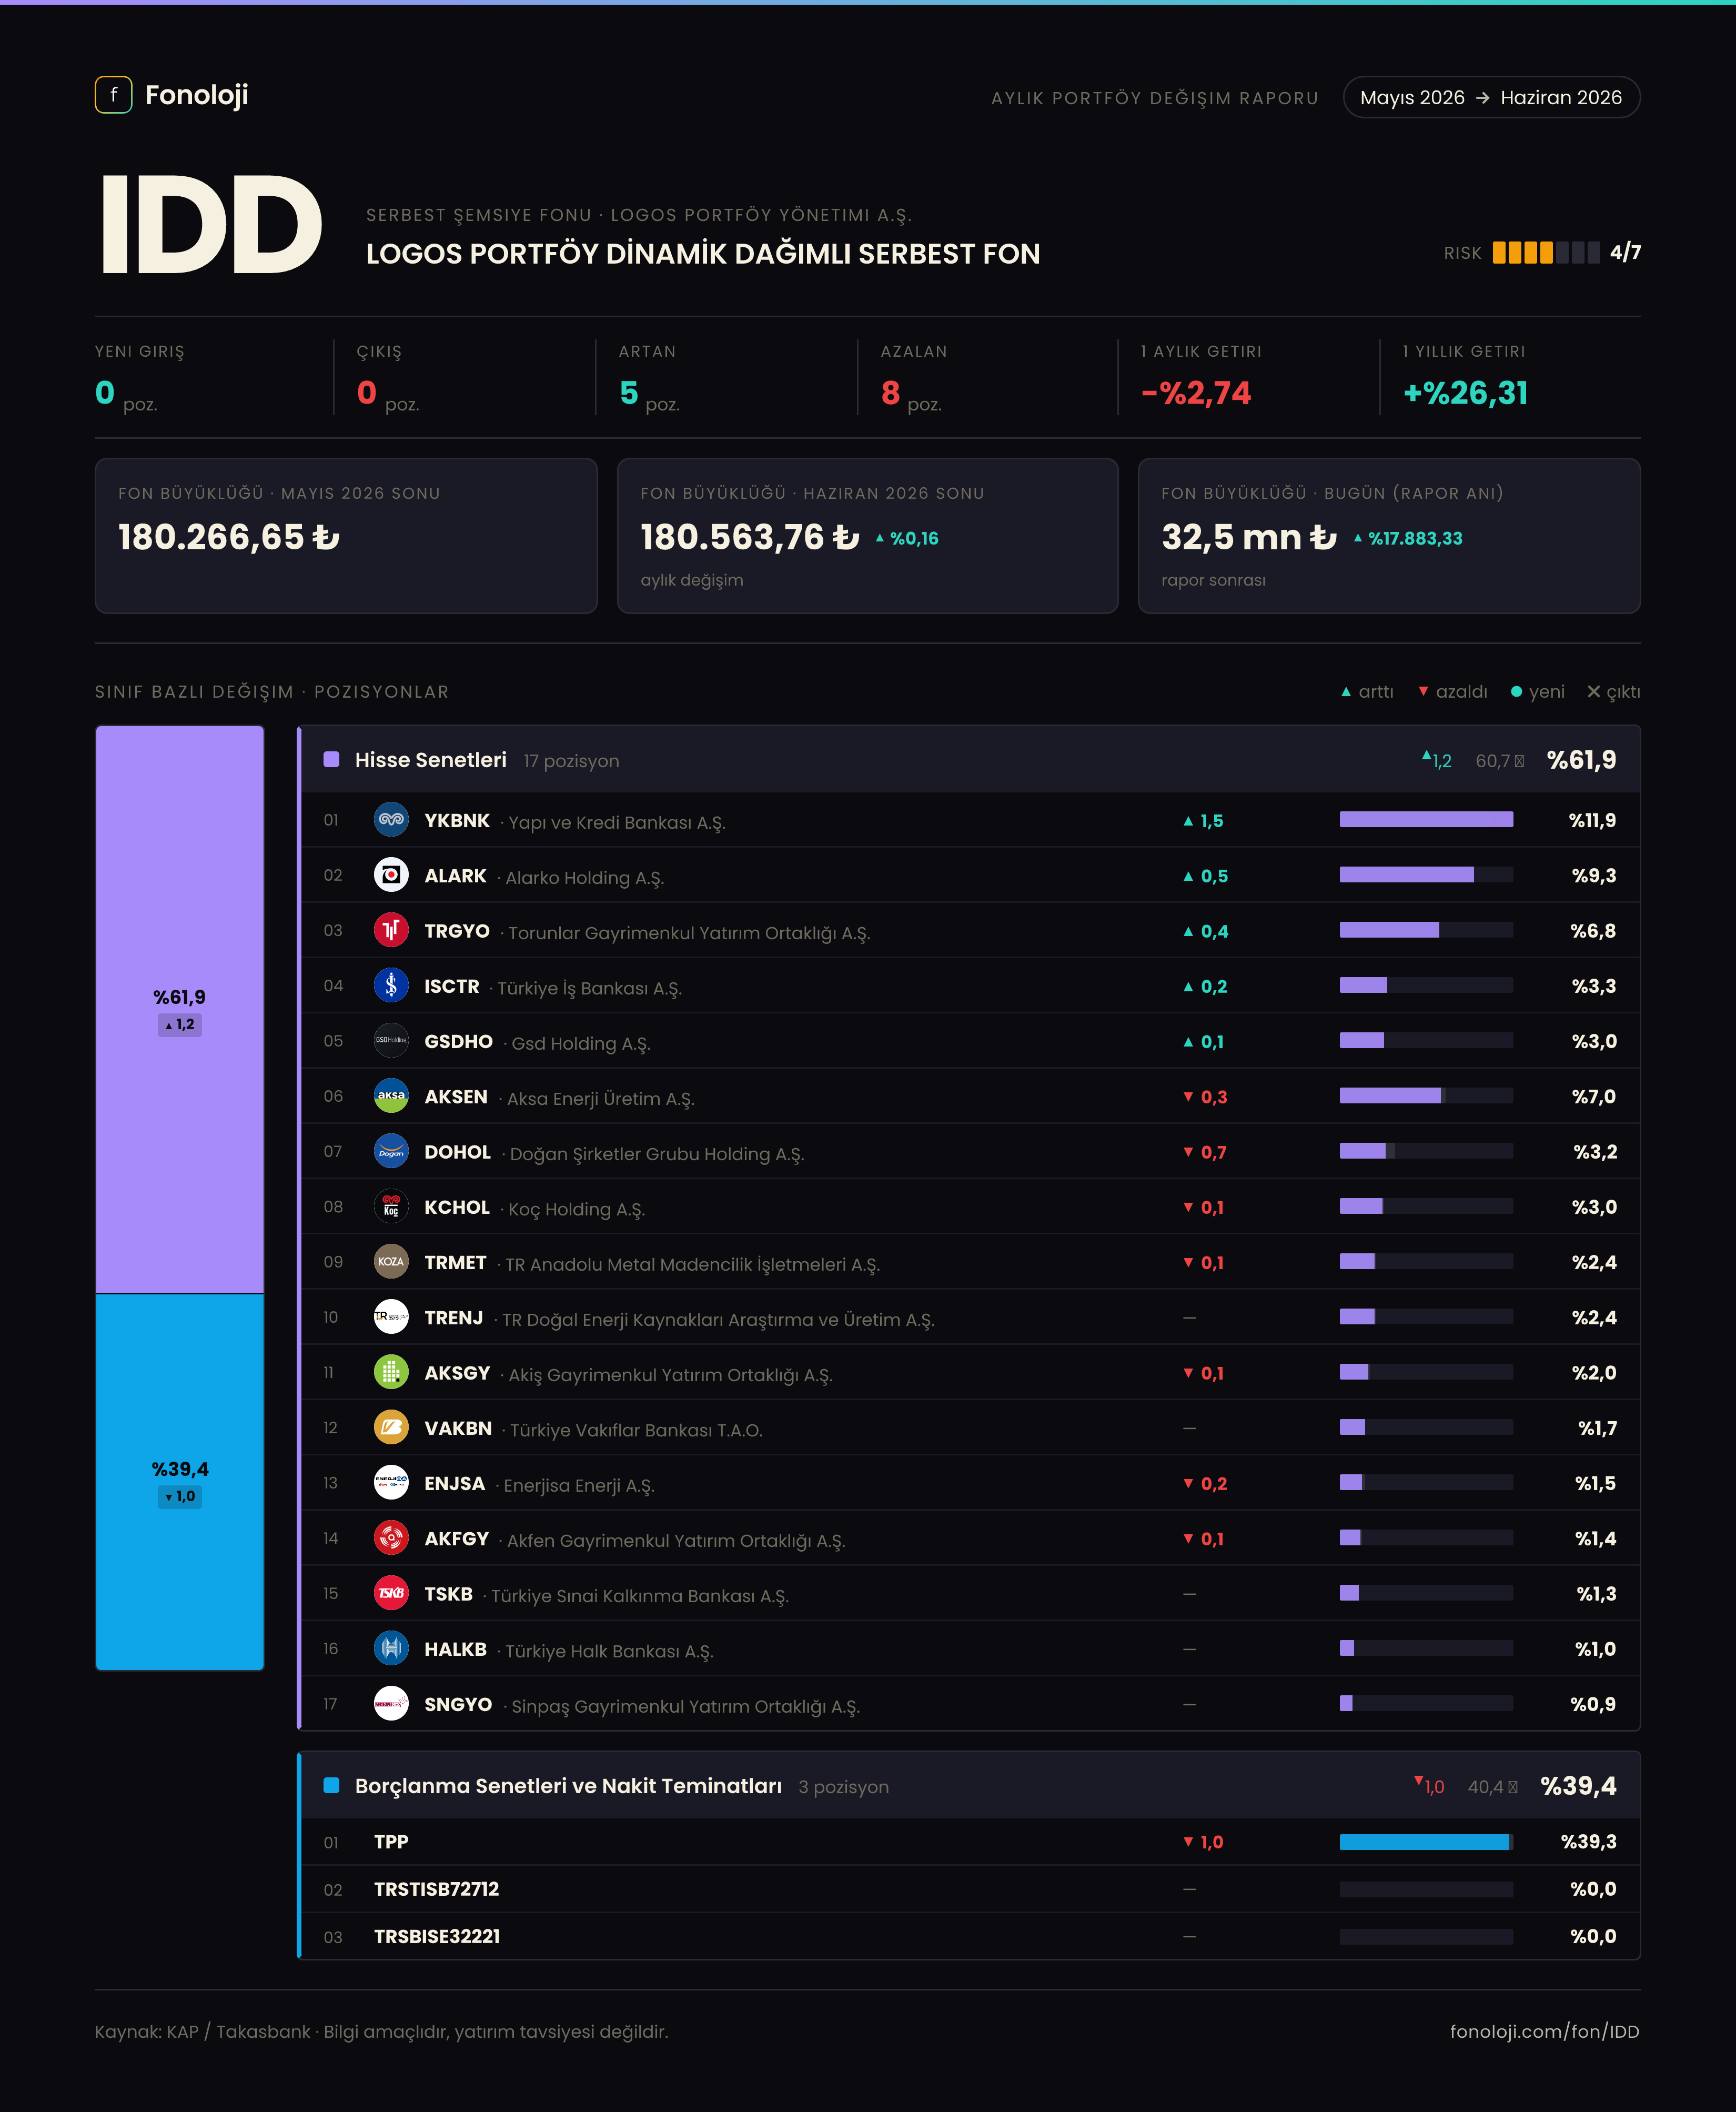Click the ISCTR bank logo

pyautogui.click(x=391, y=986)
